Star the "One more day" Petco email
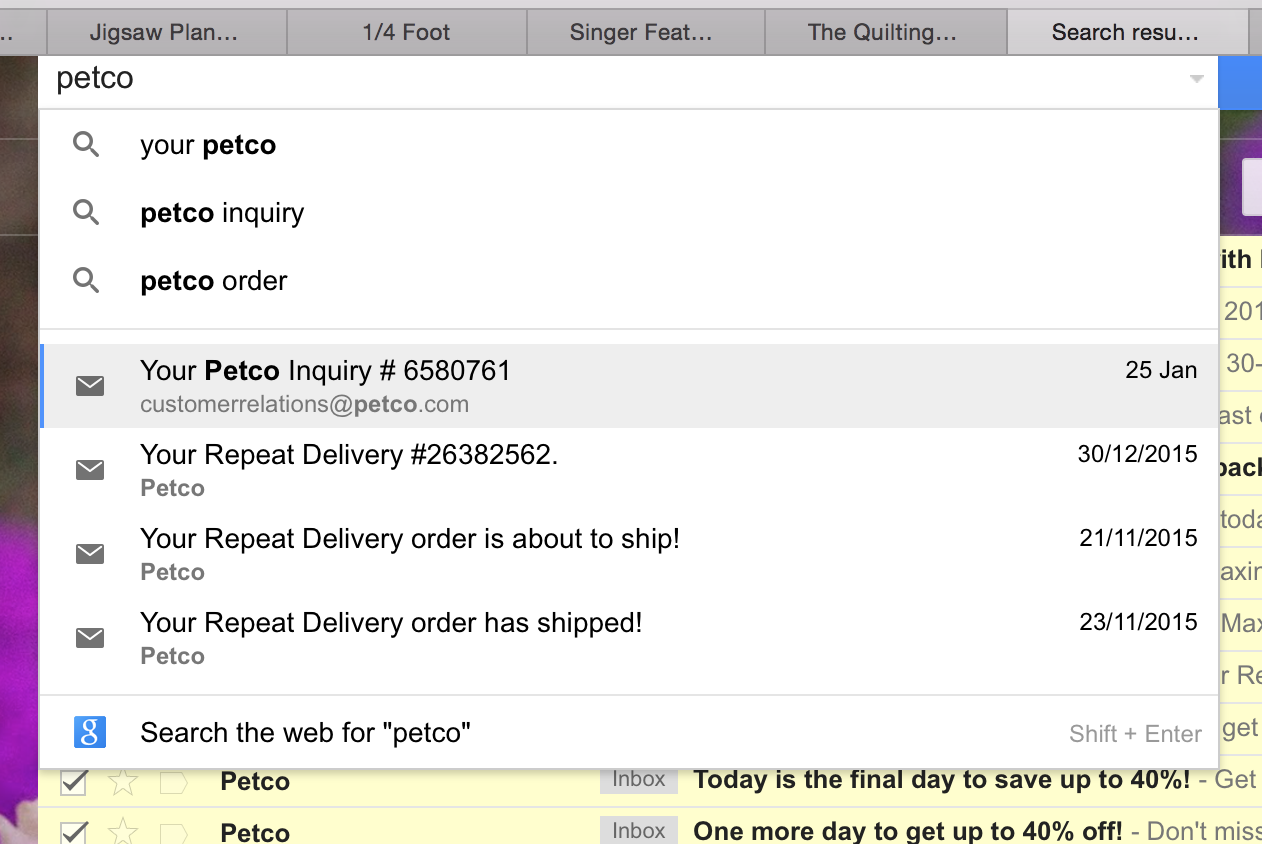 123,832
